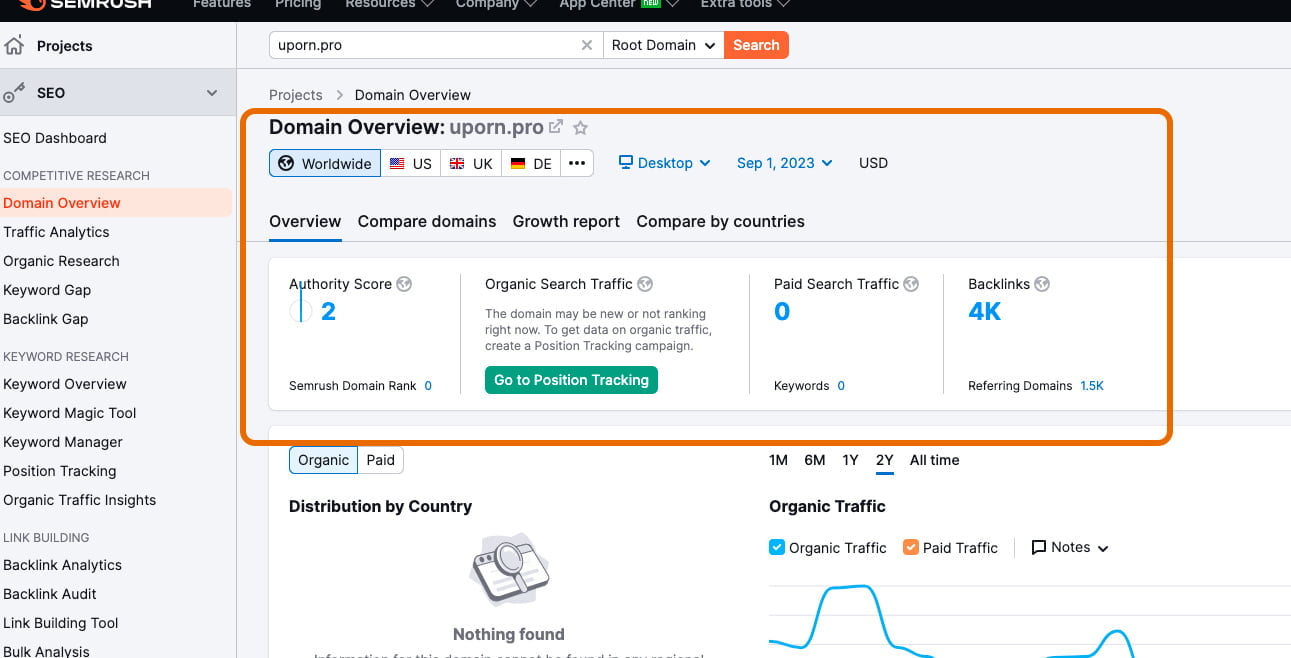Viewport: 1291px width, 658px height.
Task: Toggle Paid Traffic checkbox
Action: pos(911,547)
